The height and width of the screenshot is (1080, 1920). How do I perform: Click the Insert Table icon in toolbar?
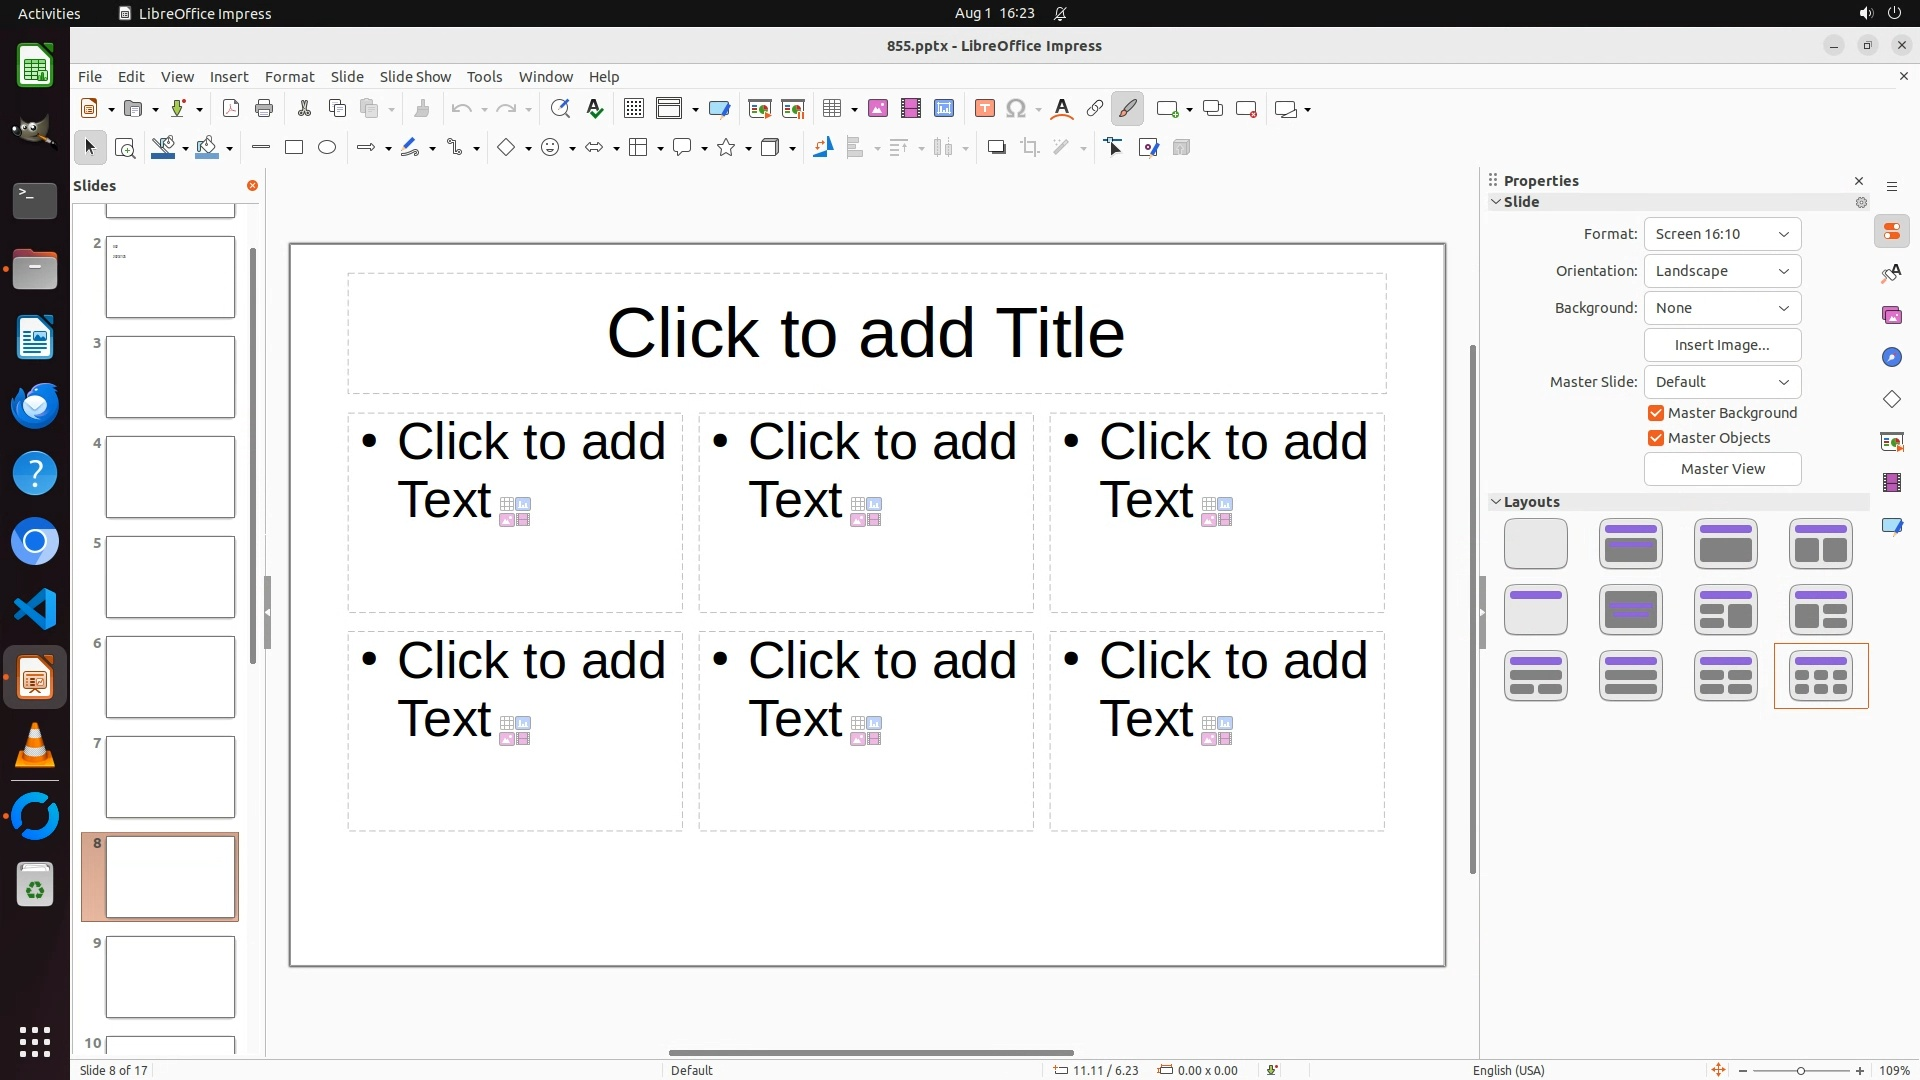click(x=831, y=109)
